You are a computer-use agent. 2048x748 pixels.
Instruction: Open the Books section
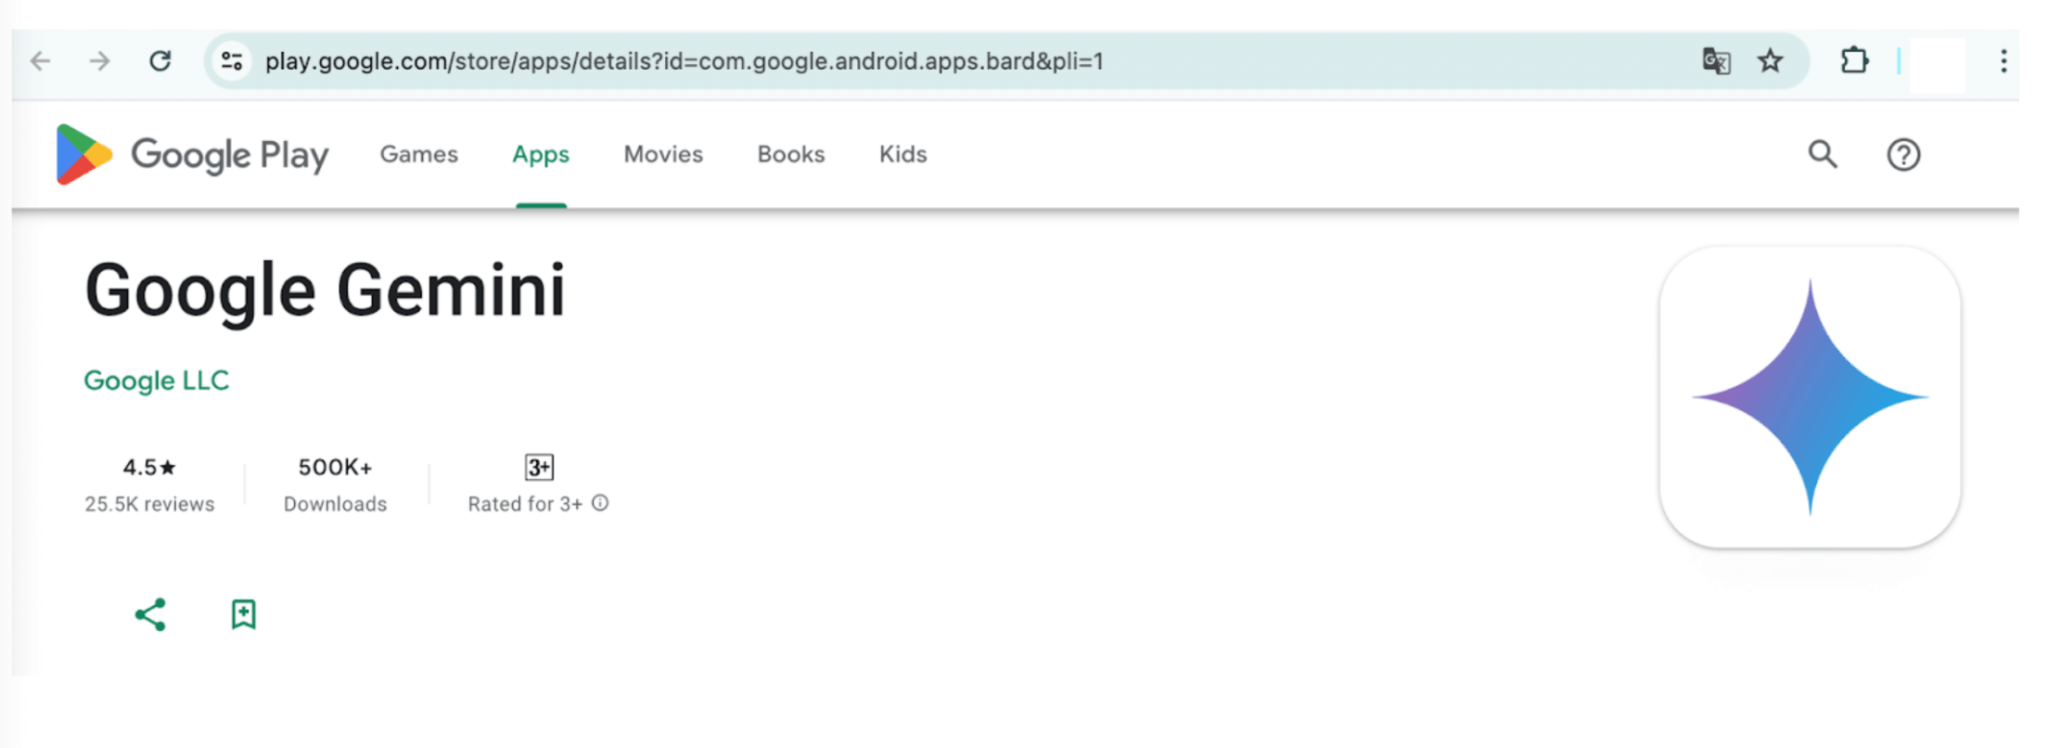tap(791, 155)
